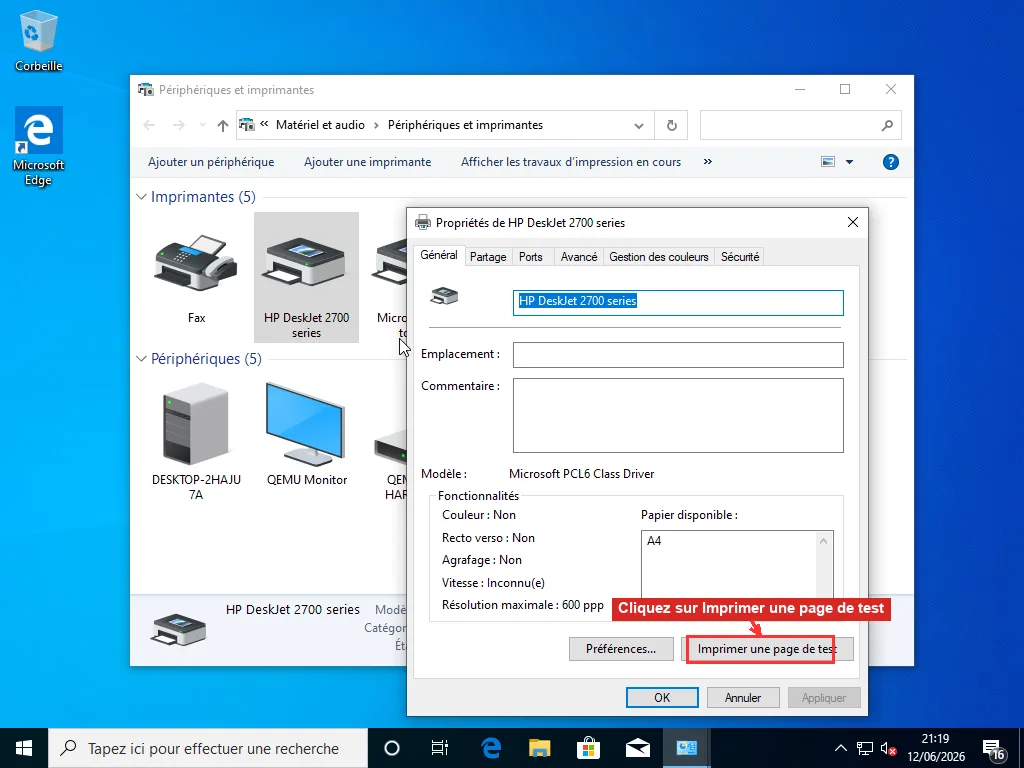The image size is (1024, 768).
Task: Go up one folder level
Action: (223, 125)
